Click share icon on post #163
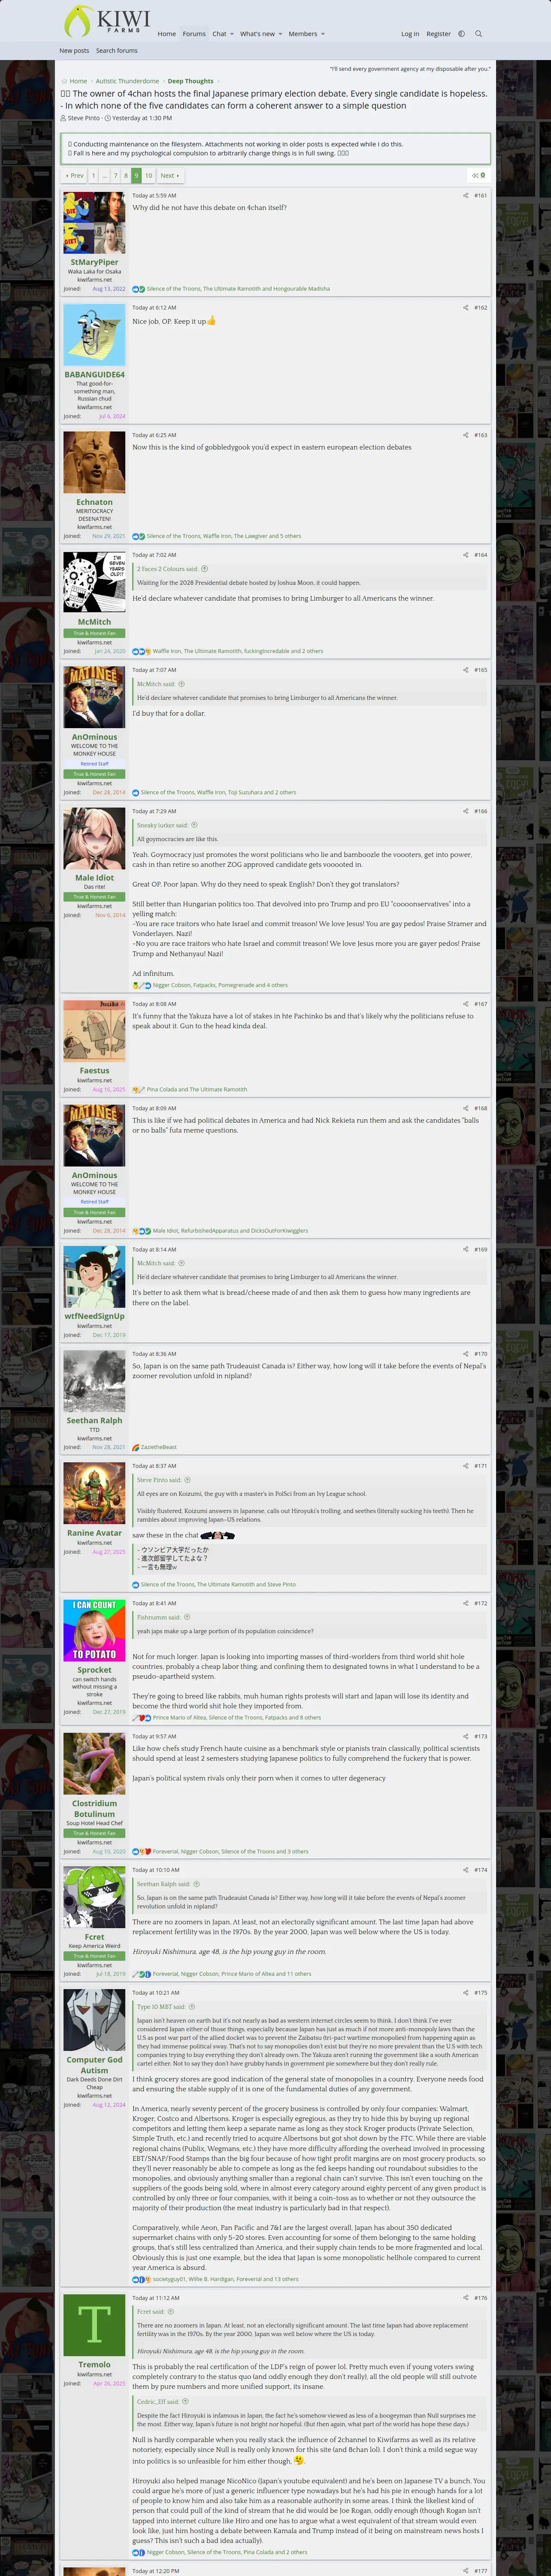Image resolution: width=551 pixels, height=2576 pixels. [465, 435]
